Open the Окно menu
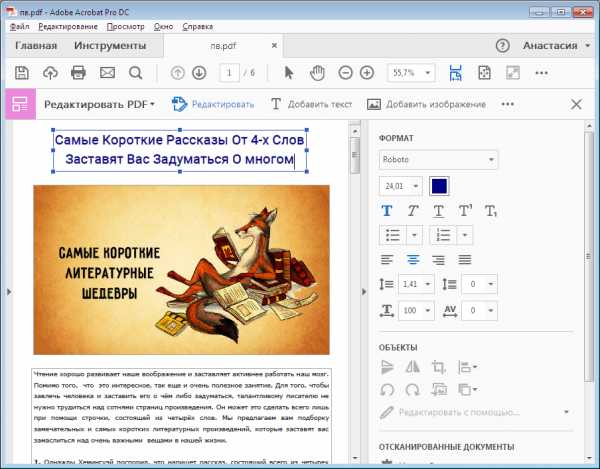Image resolution: width=600 pixels, height=469 pixels. pos(163,27)
